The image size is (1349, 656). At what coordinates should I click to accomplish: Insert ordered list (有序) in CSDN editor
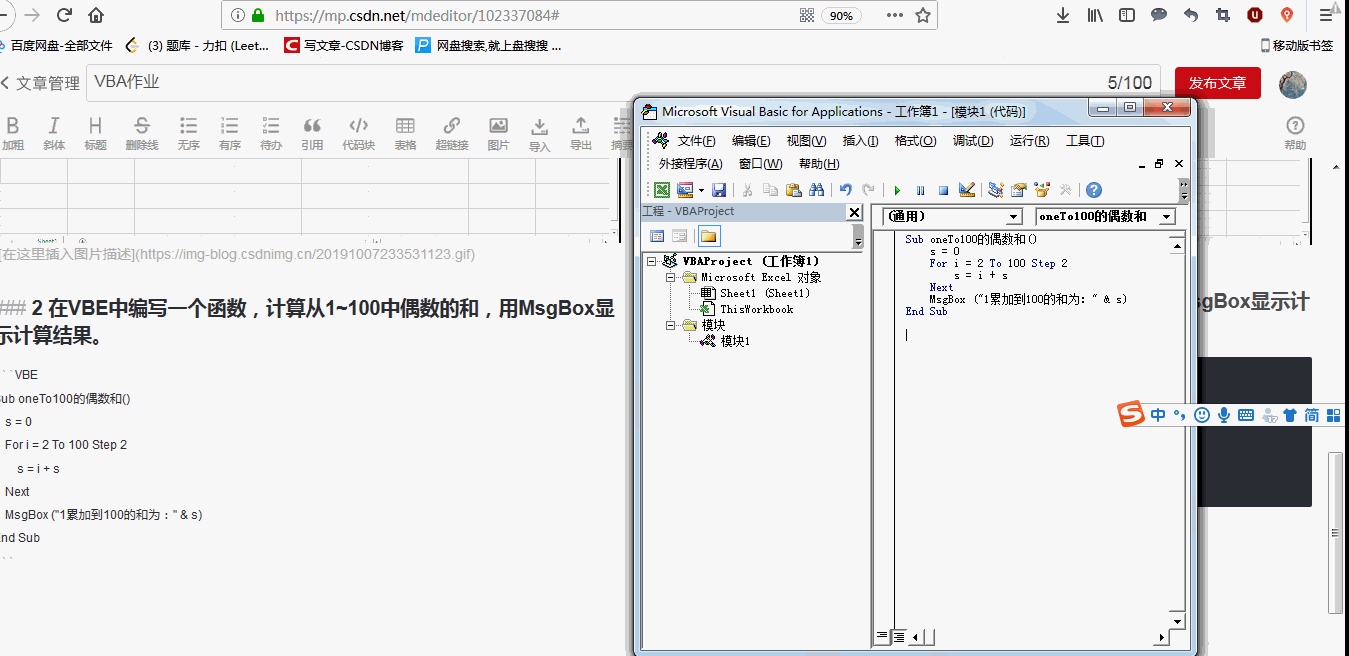pyautogui.click(x=230, y=133)
